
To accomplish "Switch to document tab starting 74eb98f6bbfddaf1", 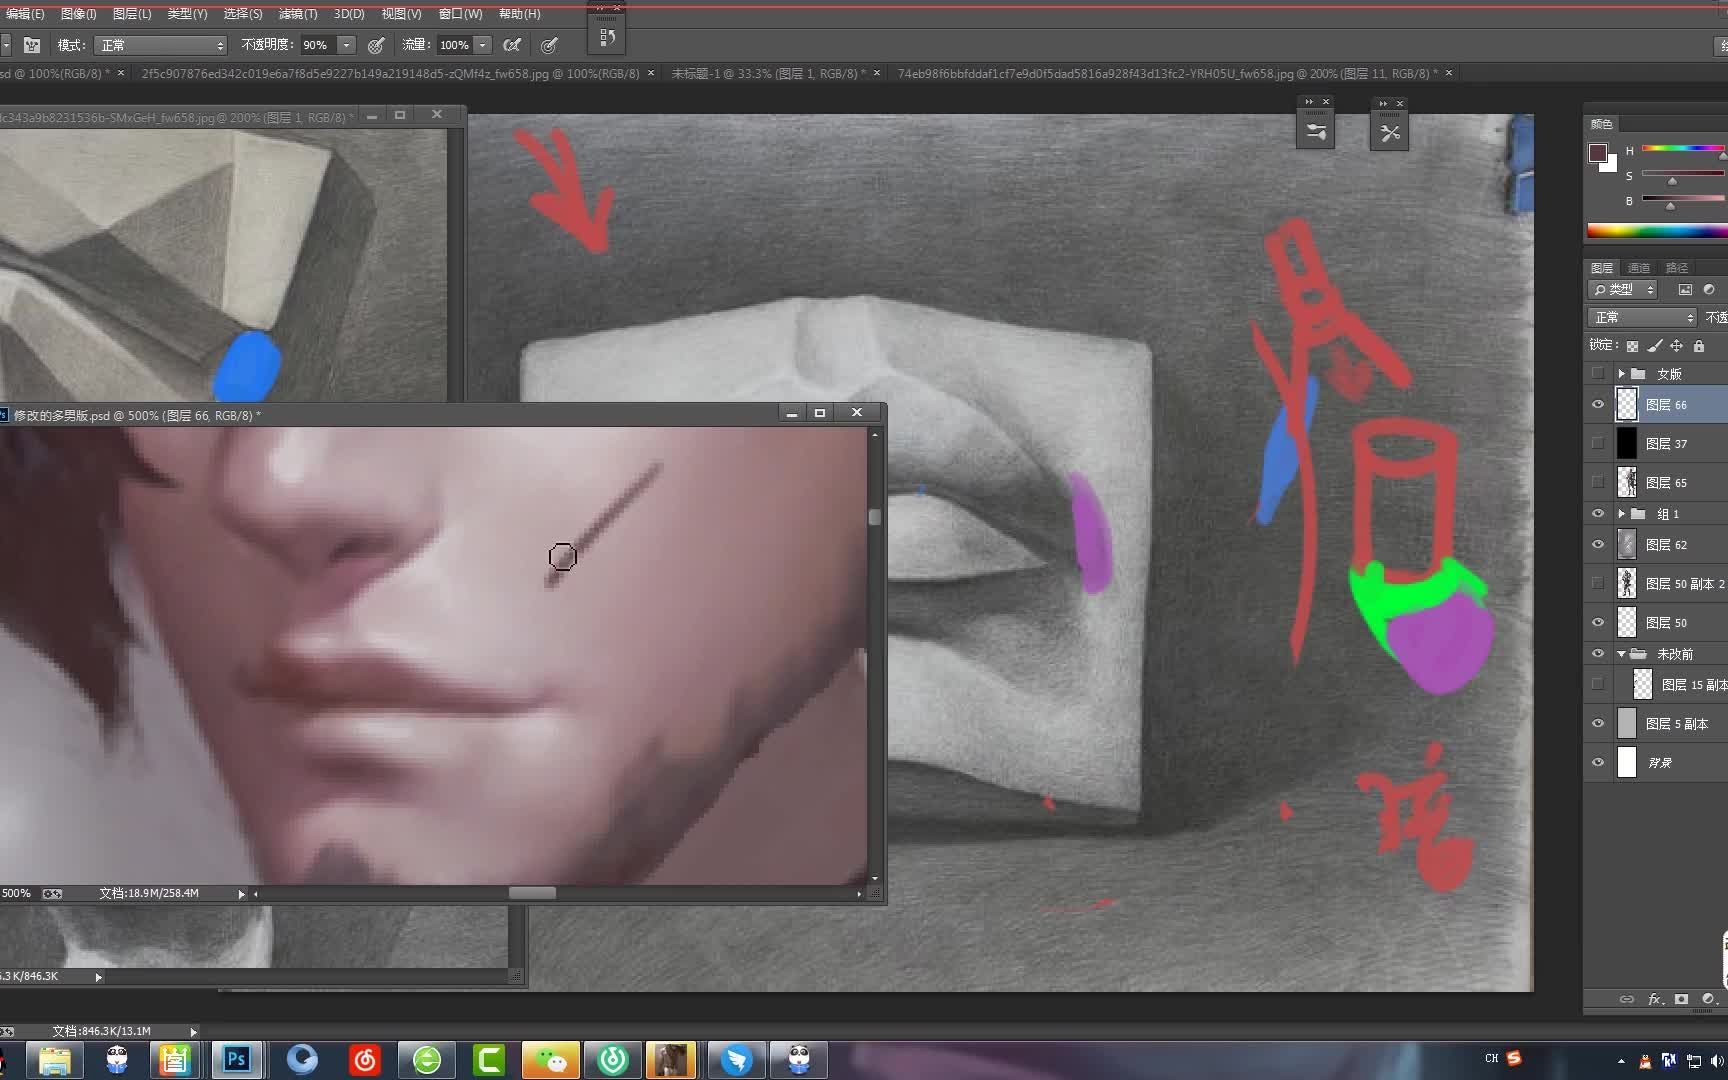I will pos(1167,73).
